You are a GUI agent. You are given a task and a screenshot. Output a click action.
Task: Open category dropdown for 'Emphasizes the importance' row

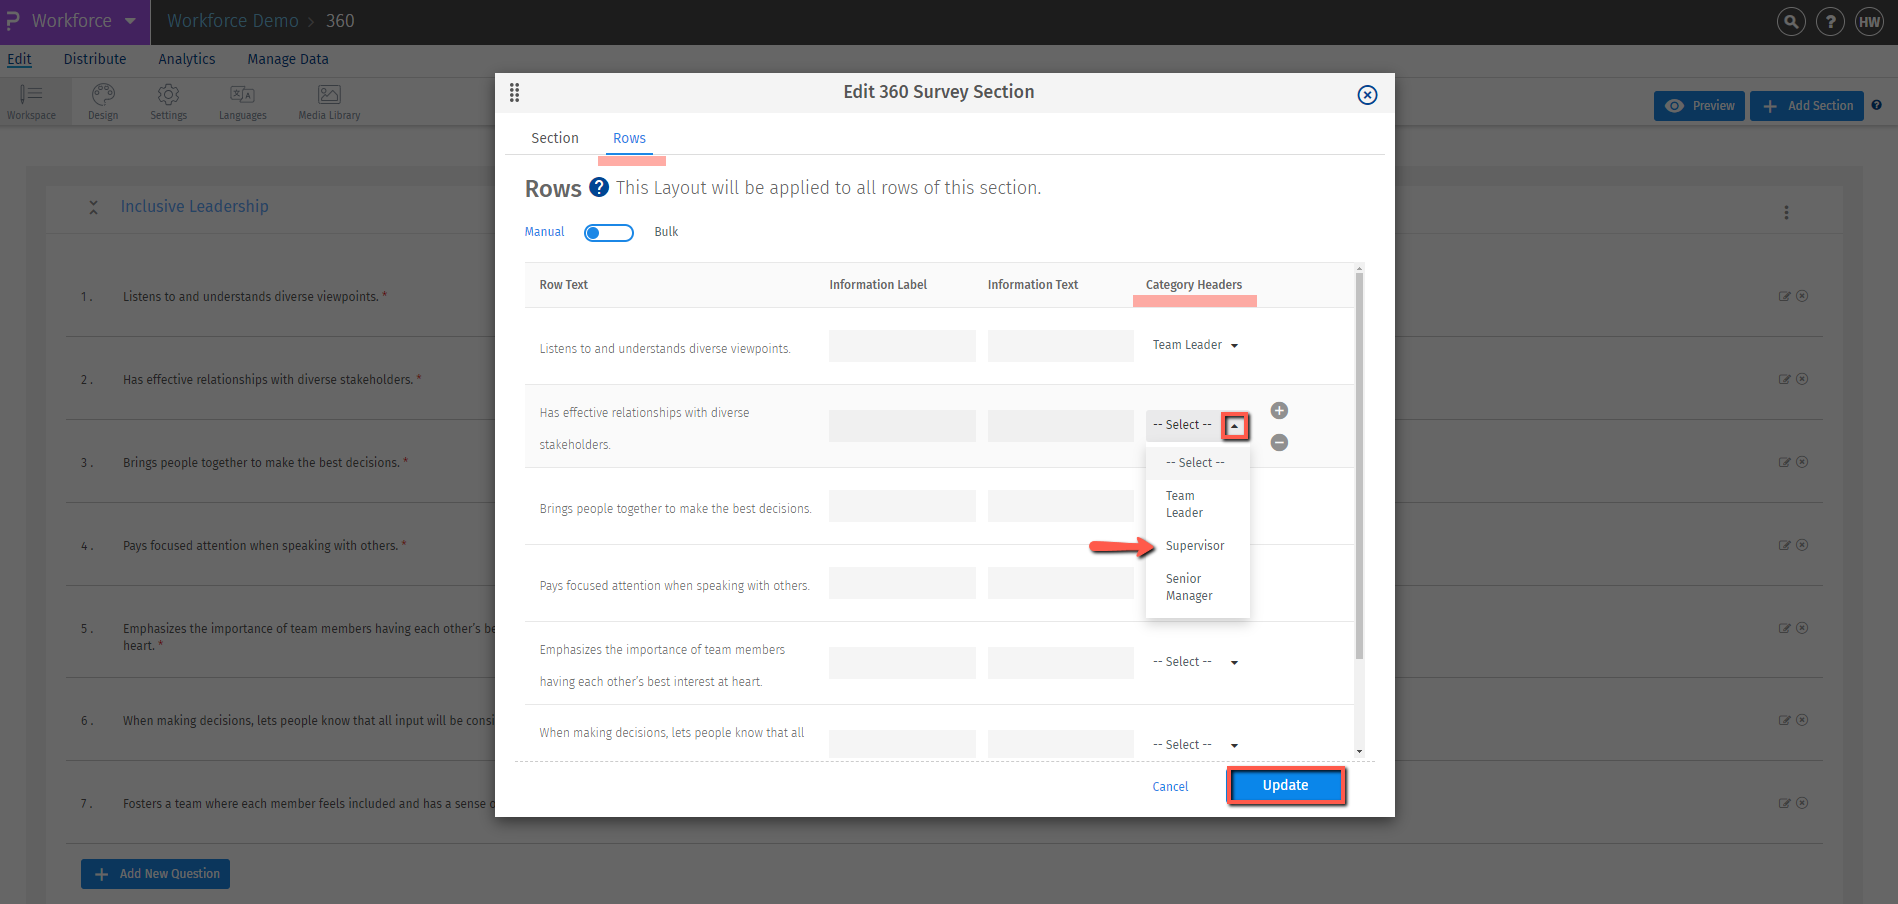1195,662
